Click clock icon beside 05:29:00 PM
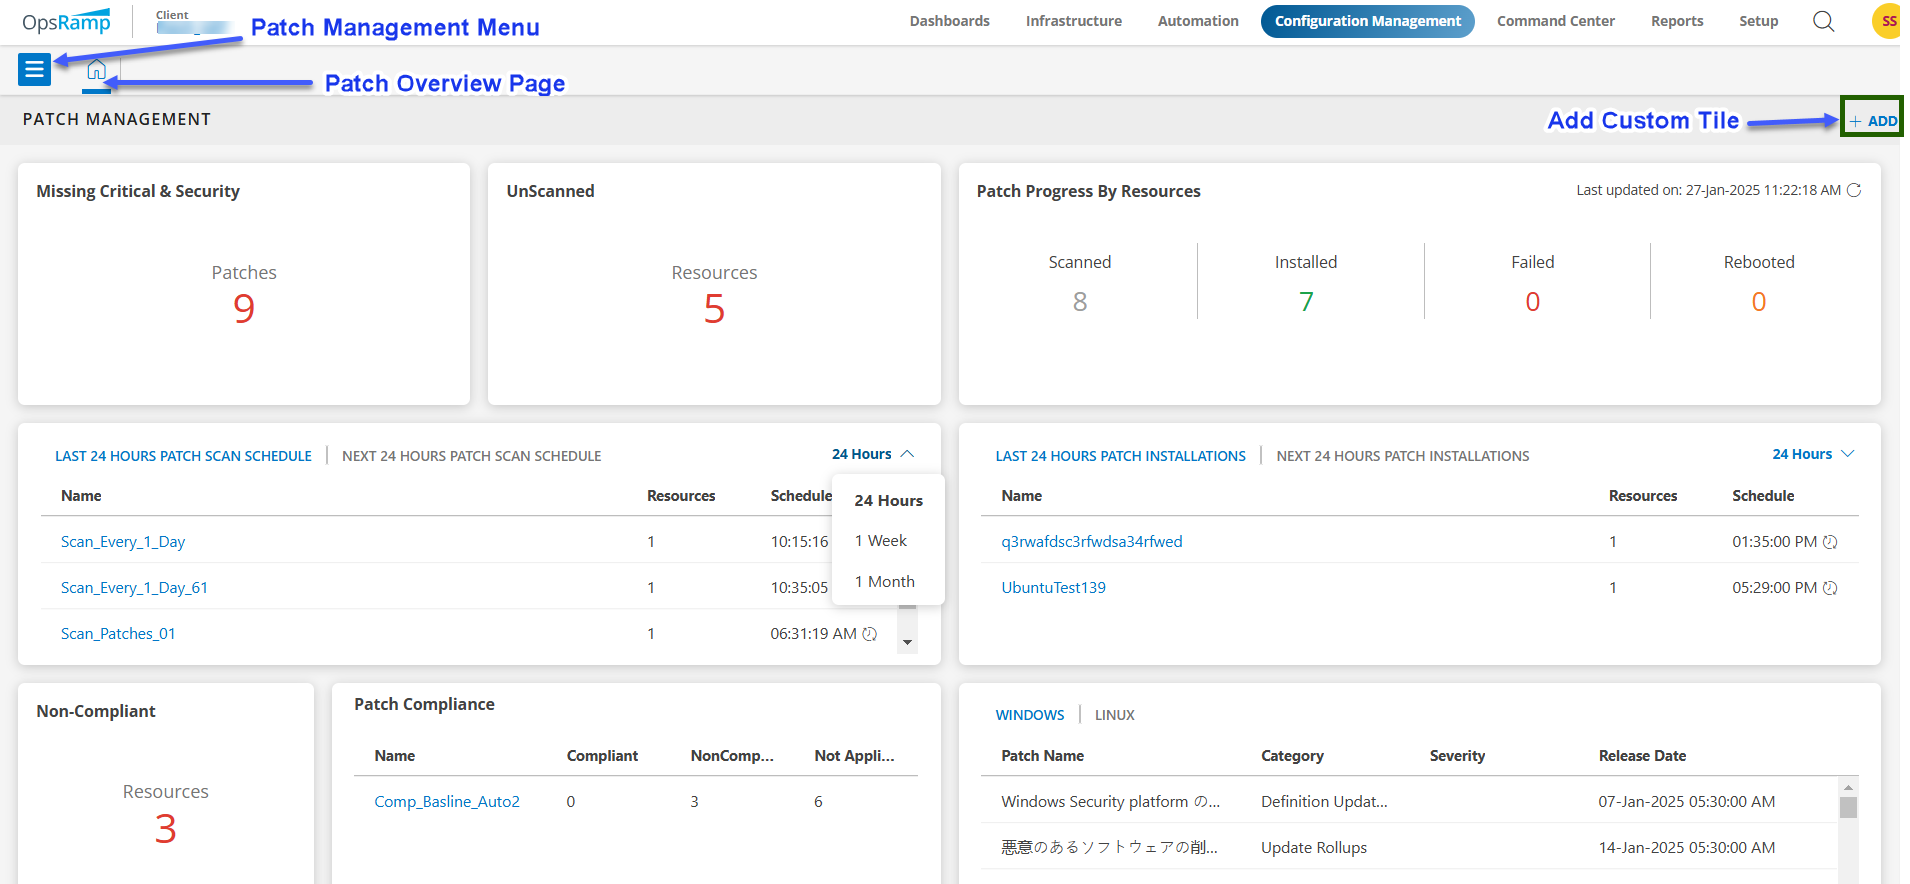1910x884 pixels. pyautogui.click(x=1830, y=588)
